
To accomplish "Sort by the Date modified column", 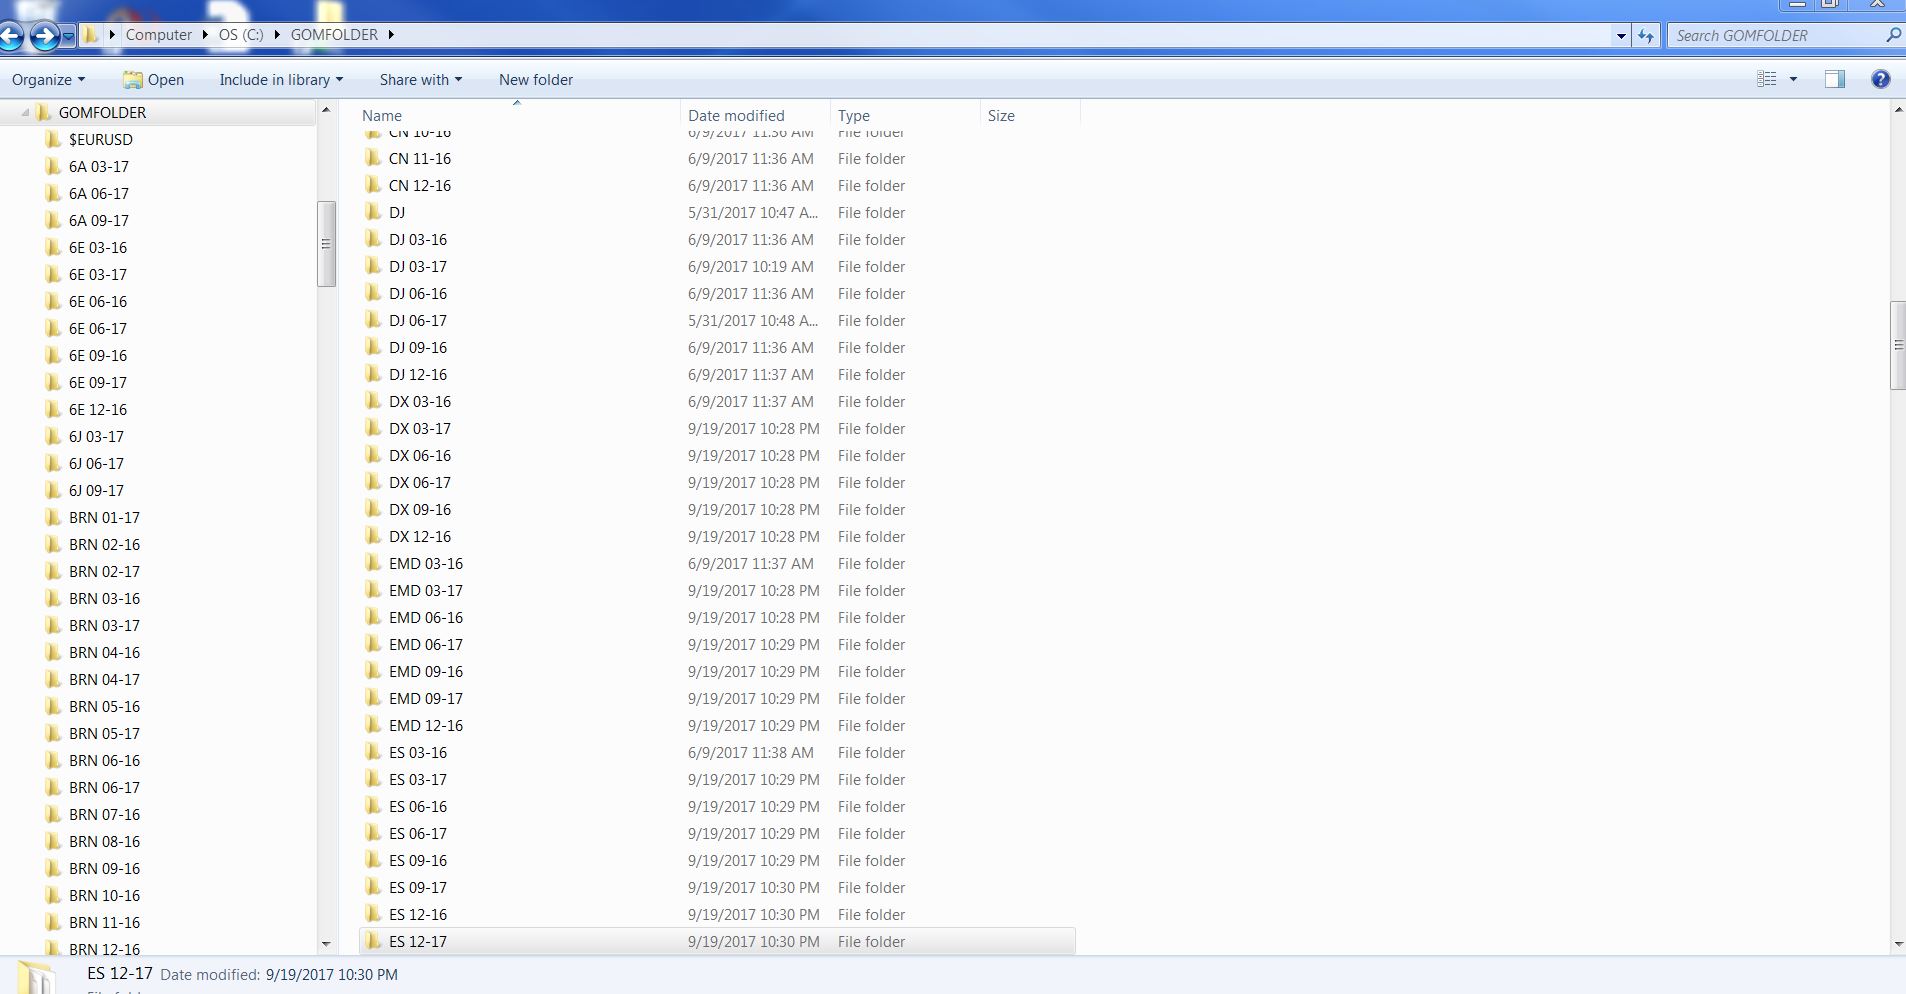I will [736, 116].
